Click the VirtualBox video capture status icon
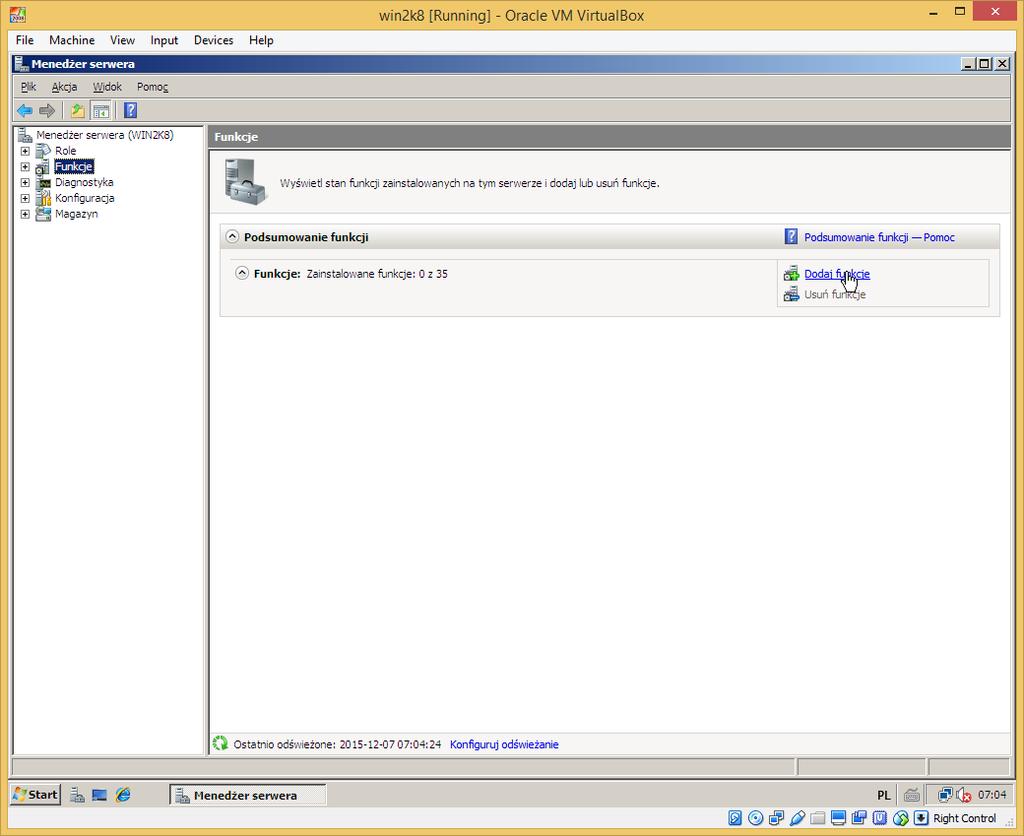 (x=859, y=818)
